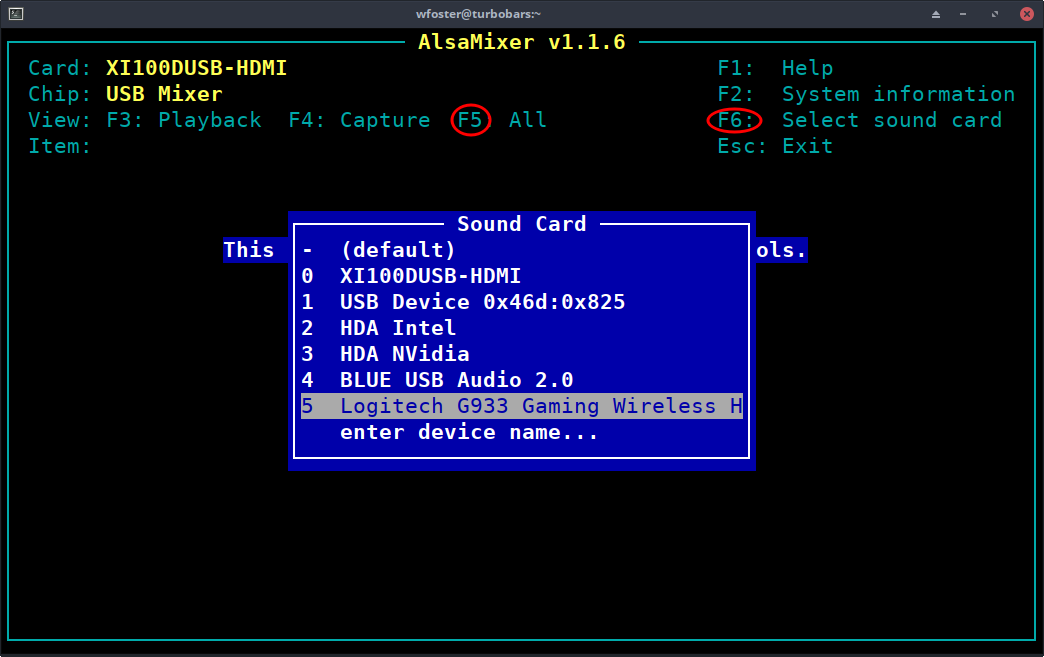Image resolution: width=1044 pixels, height=657 pixels.
Task: Choose BLUE USB Audio 2.0 card
Action: pyautogui.click(x=521, y=380)
